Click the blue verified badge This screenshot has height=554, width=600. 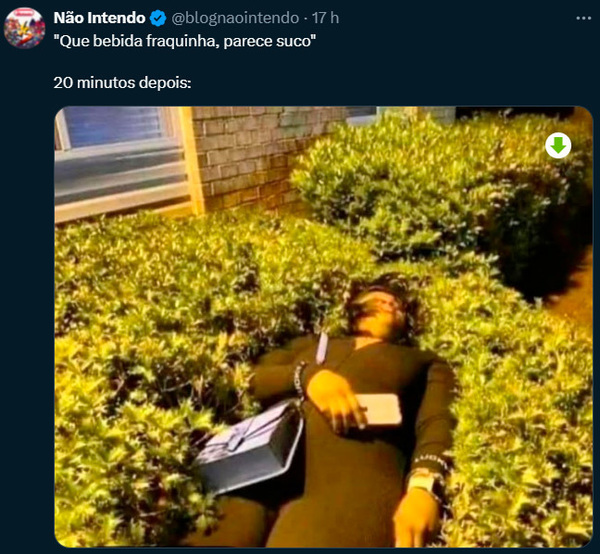(x=158, y=18)
